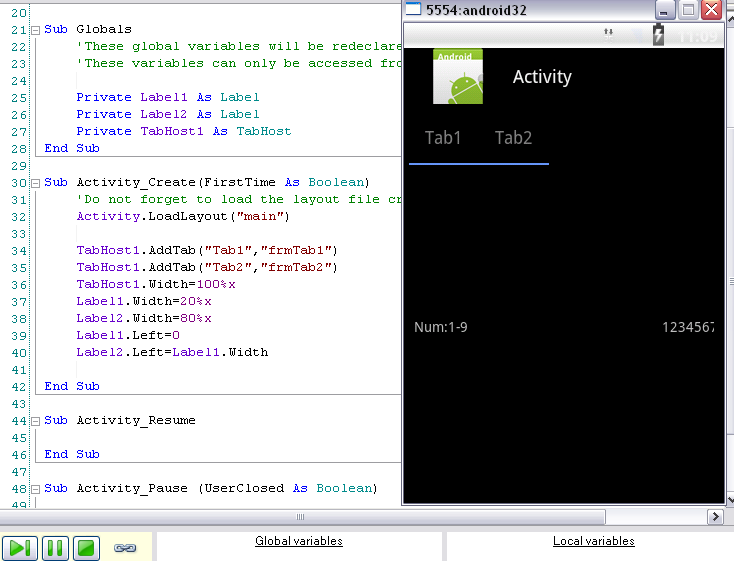The width and height of the screenshot is (734, 561).
Task: Click the Num:1-9 label
Action: [x=440, y=327]
